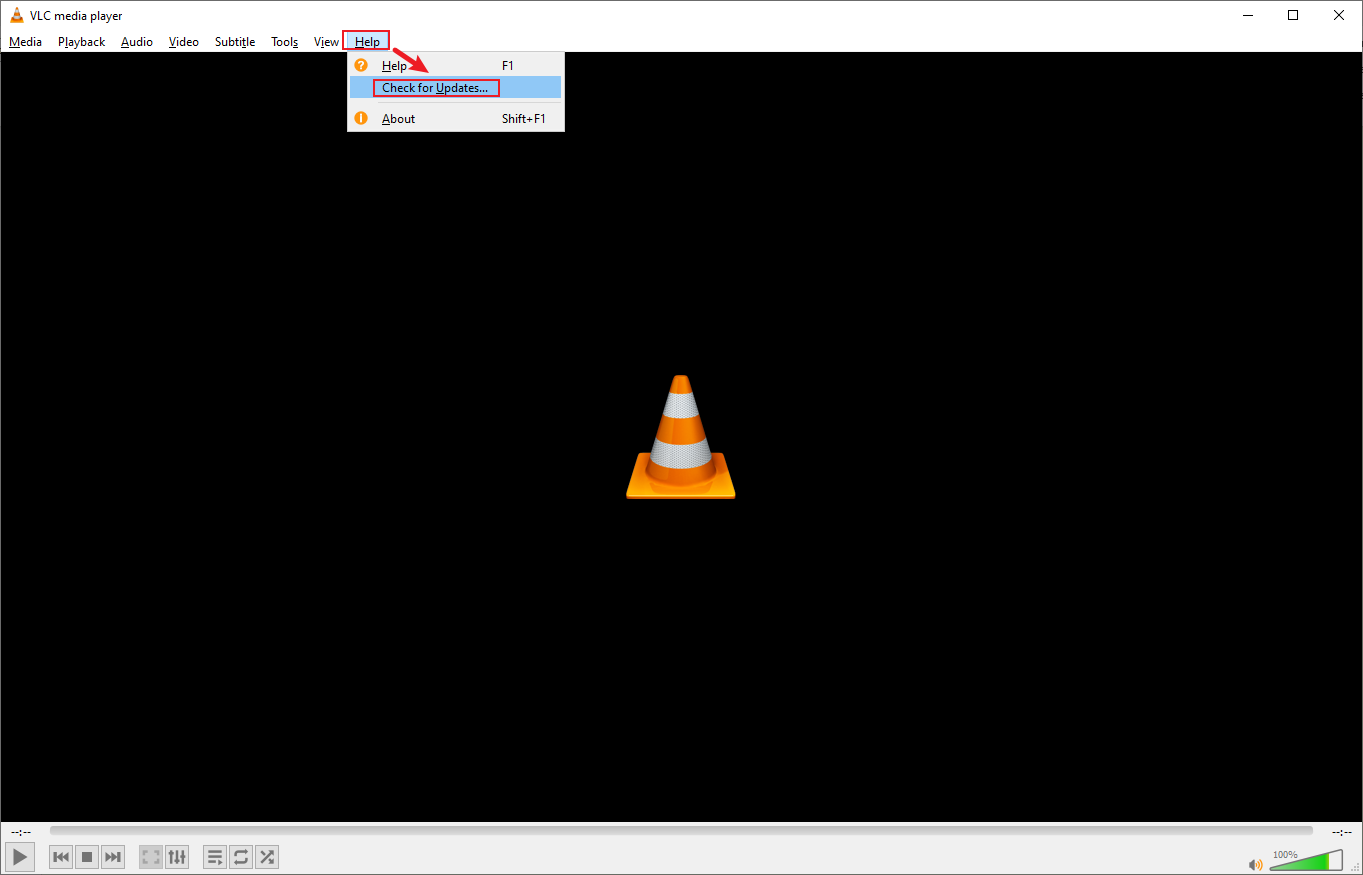
Task: Open Help documentation entry
Action: click(x=394, y=65)
